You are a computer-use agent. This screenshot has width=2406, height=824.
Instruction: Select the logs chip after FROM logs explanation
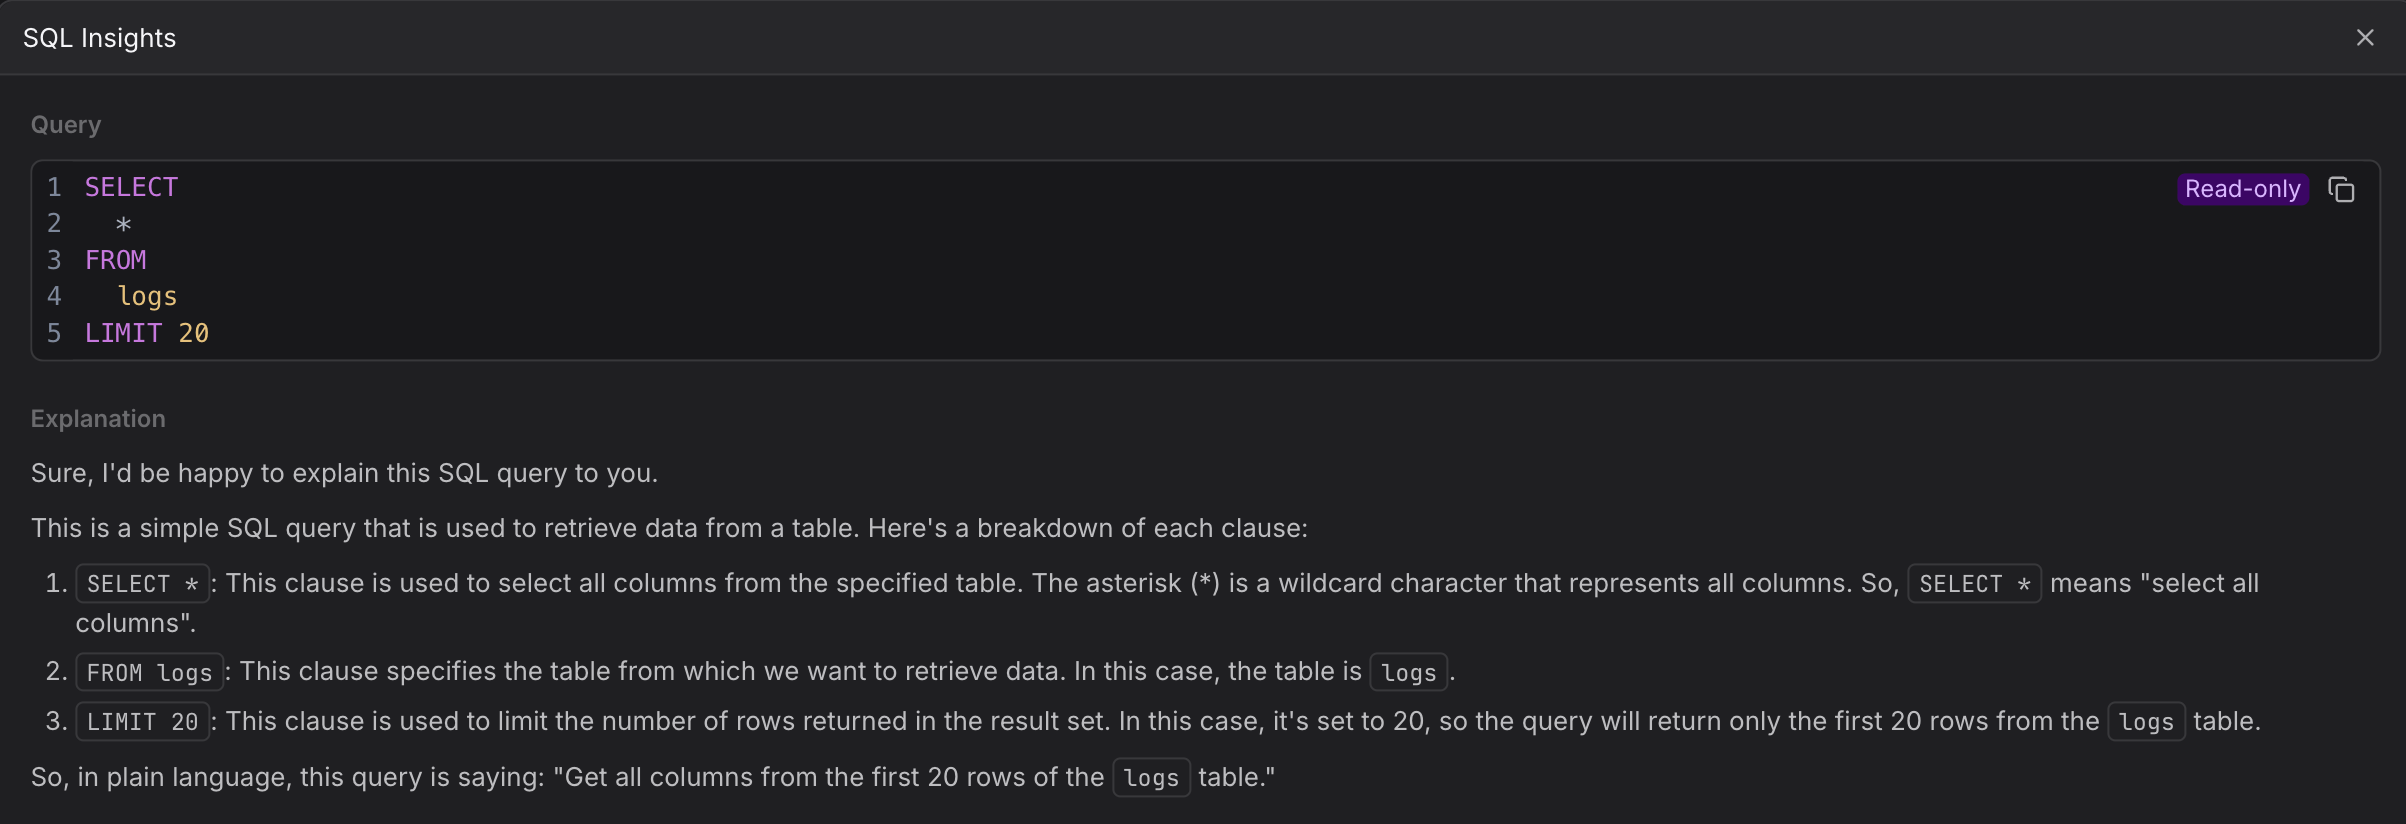1408,672
